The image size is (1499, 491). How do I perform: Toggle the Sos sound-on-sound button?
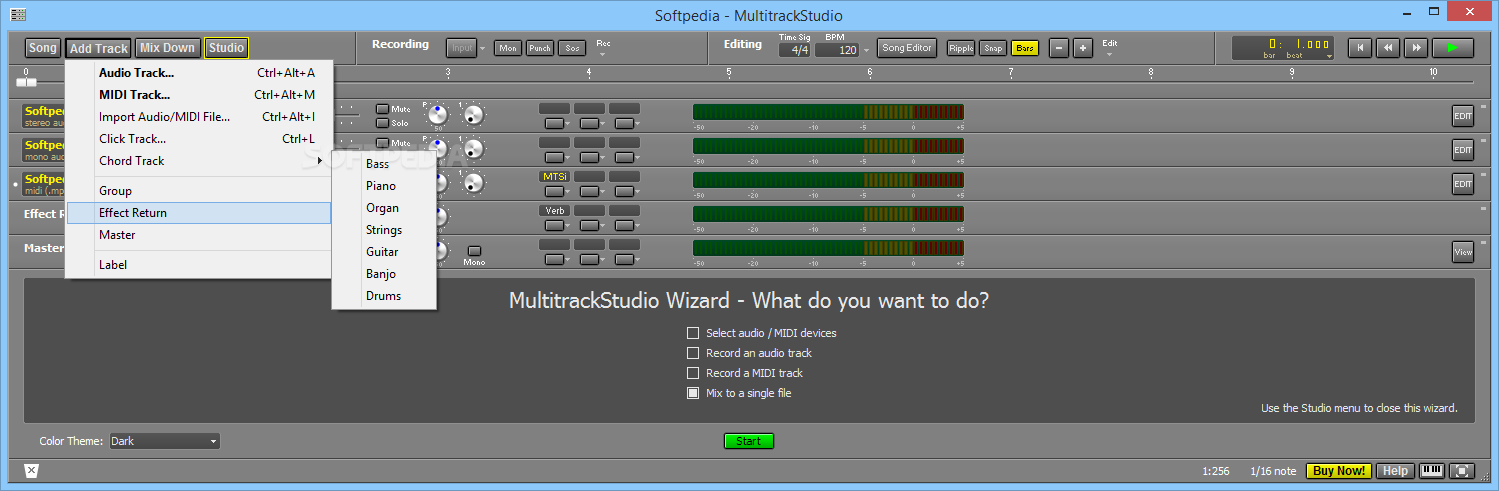tap(572, 48)
